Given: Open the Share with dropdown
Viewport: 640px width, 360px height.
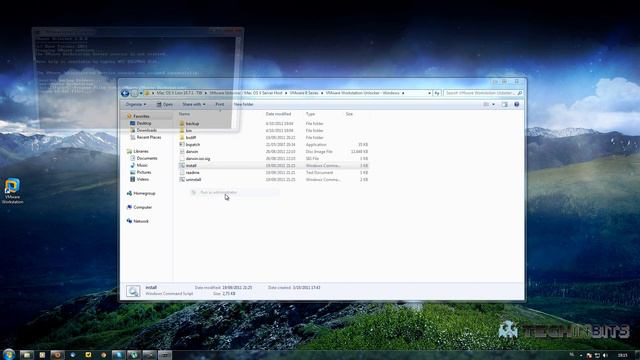Looking at the screenshot, I should 193,104.
